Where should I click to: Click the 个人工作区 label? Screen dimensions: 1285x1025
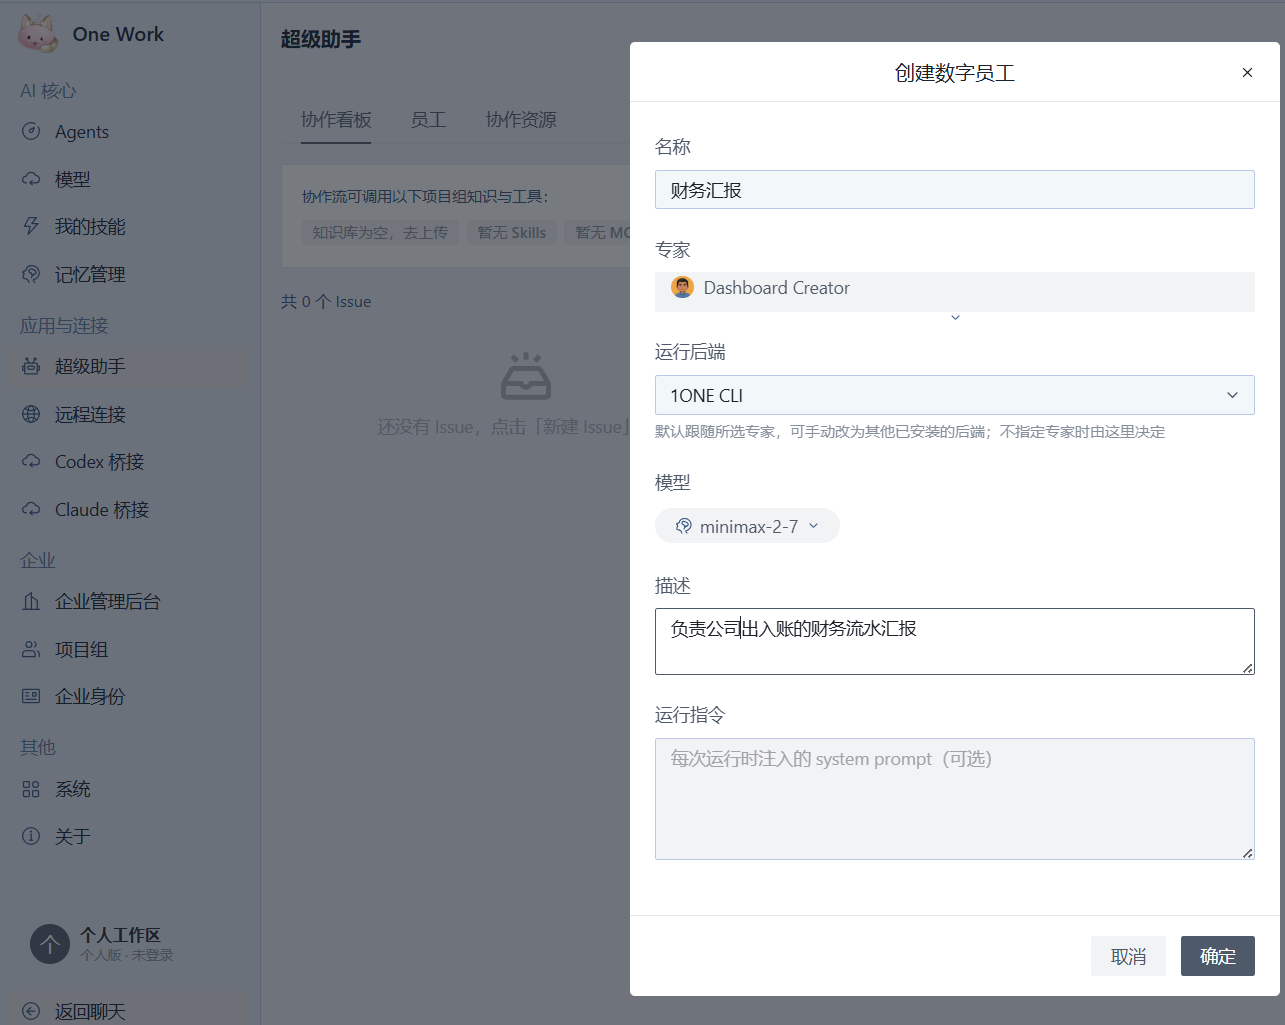120,934
